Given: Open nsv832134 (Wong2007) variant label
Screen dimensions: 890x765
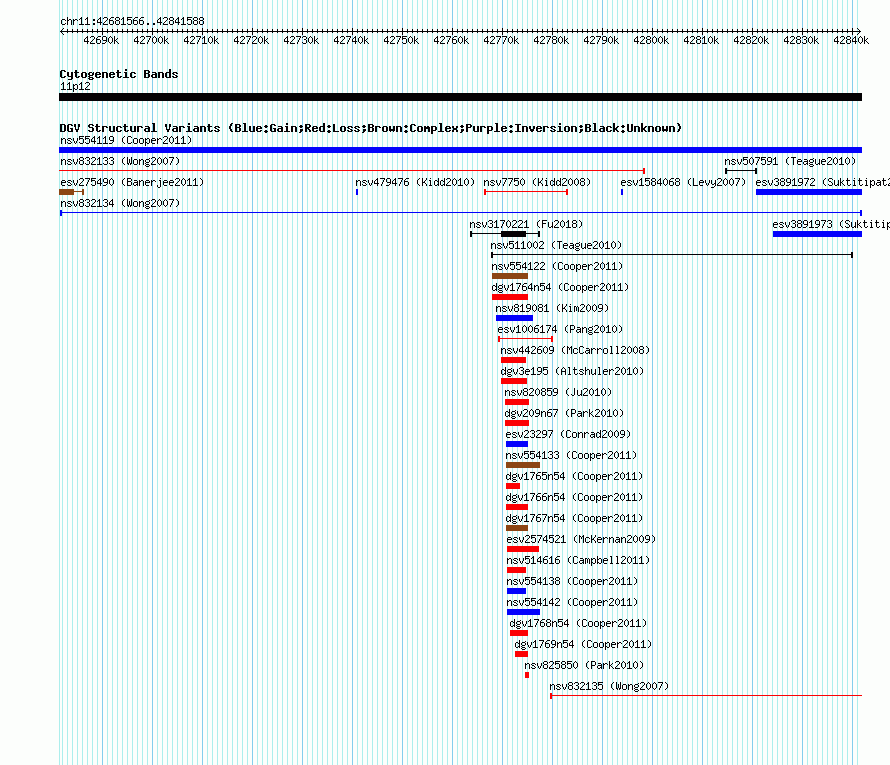Looking at the screenshot, I should click(x=120, y=203).
